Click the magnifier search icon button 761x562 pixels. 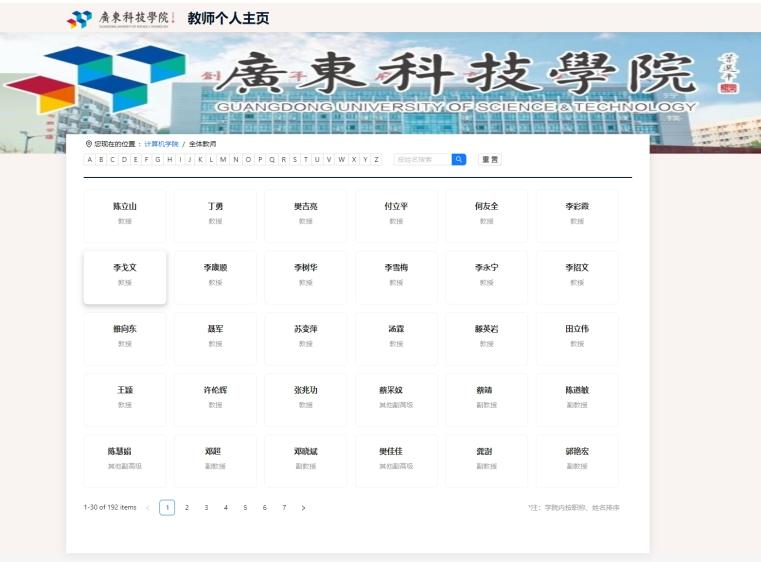pos(459,159)
